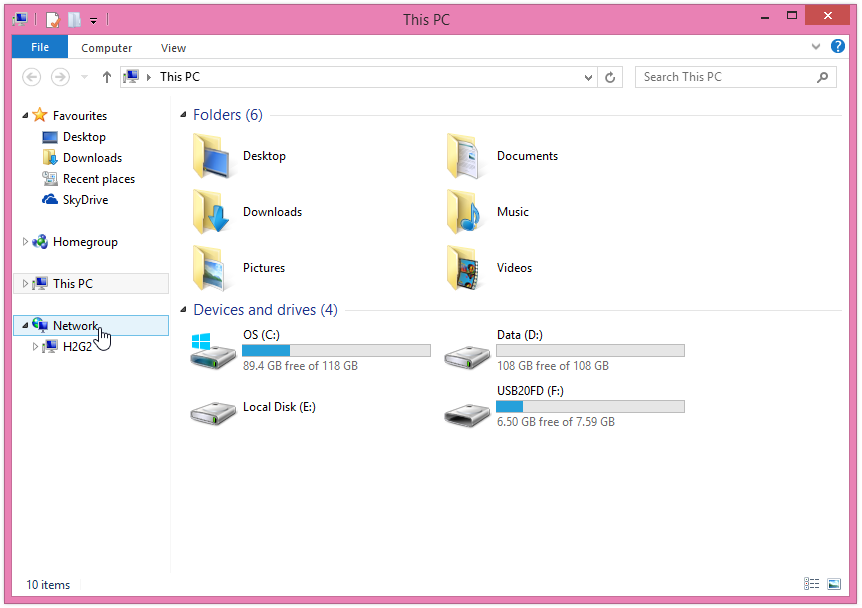Click the Refresh button in address bar
This screenshot has height=608, width=862.
(x=611, y=77)
